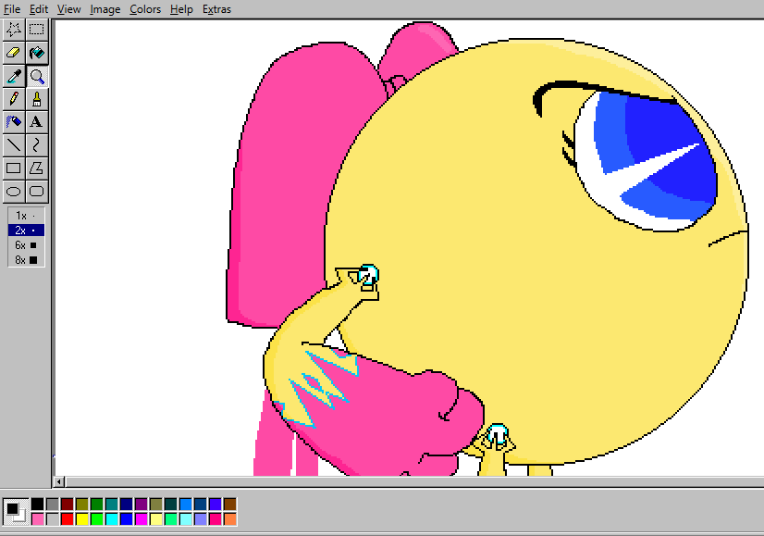This screenshot has width=764, height=536.
Task: Pick the sky blue swatch in top row
Action: click(186, 504)
